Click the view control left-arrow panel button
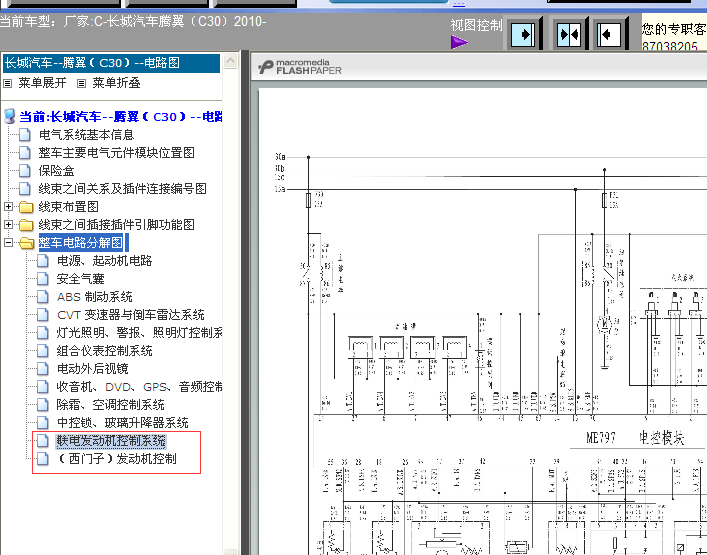The height and width of the screenshot is (555, 707). pyautogui.click(x=609, y=34)
